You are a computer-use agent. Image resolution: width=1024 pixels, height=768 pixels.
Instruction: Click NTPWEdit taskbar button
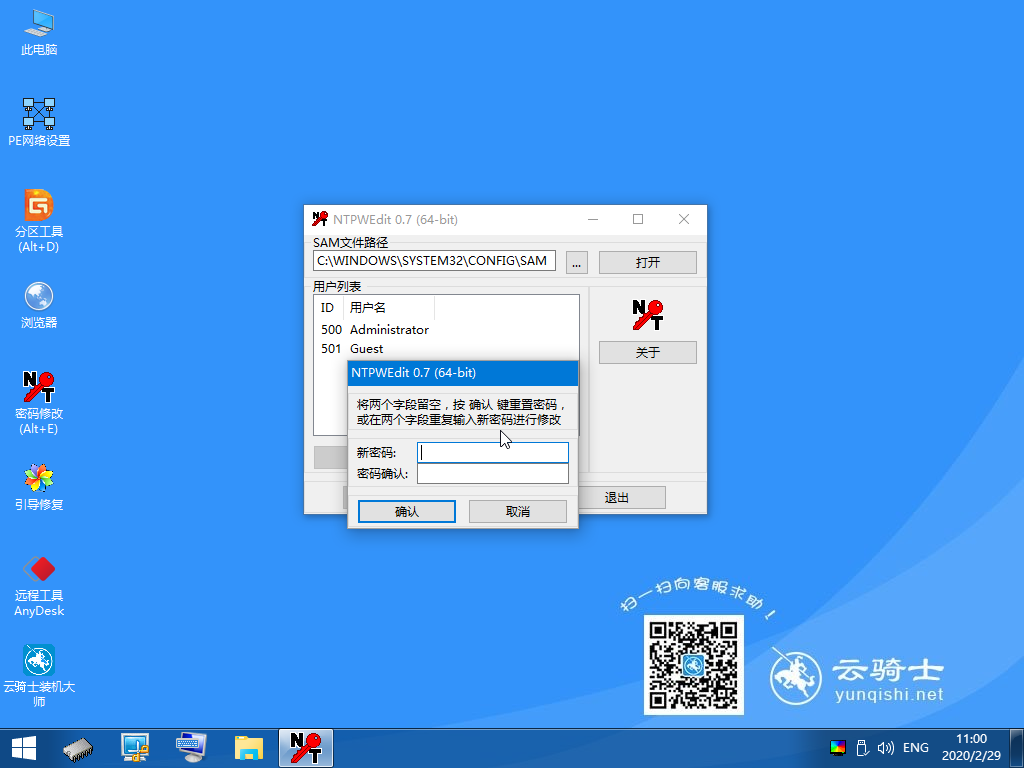[306, 748]
